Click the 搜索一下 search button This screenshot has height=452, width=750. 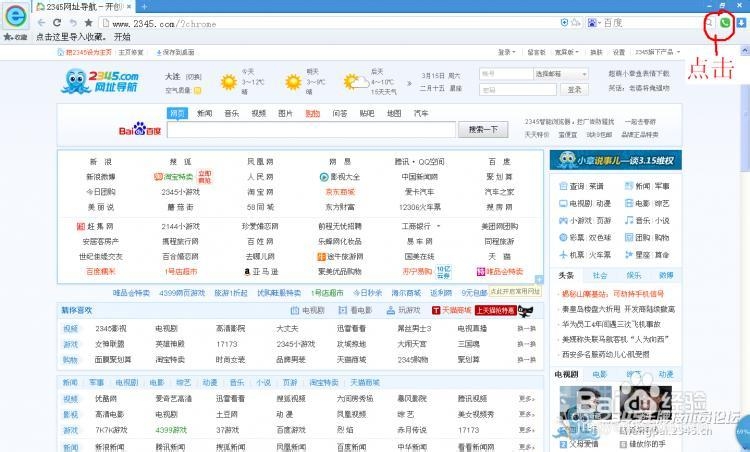click(x=483, y=129)
